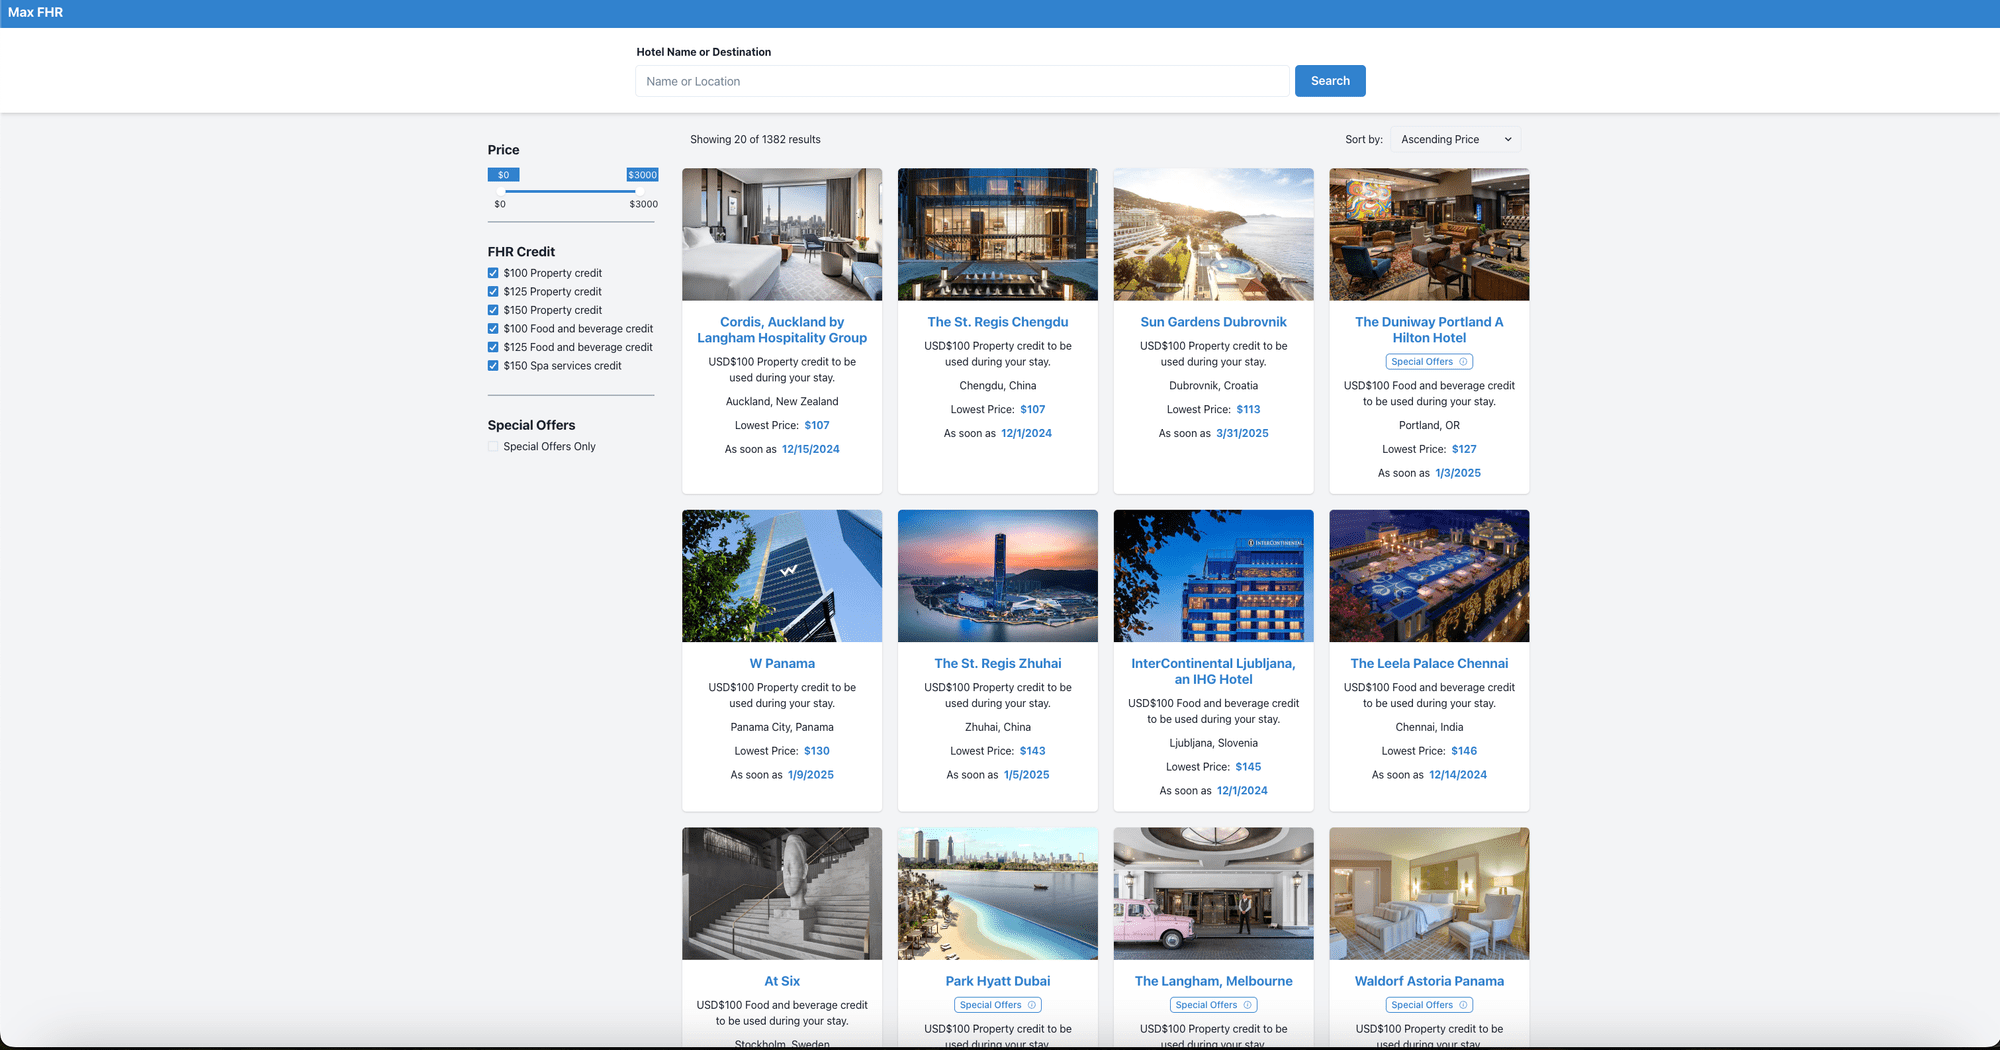Viewport: 2000px width, 1050px height.
Task: Uncheck $100 Food and beverage credit
Action: click(493, 329)
